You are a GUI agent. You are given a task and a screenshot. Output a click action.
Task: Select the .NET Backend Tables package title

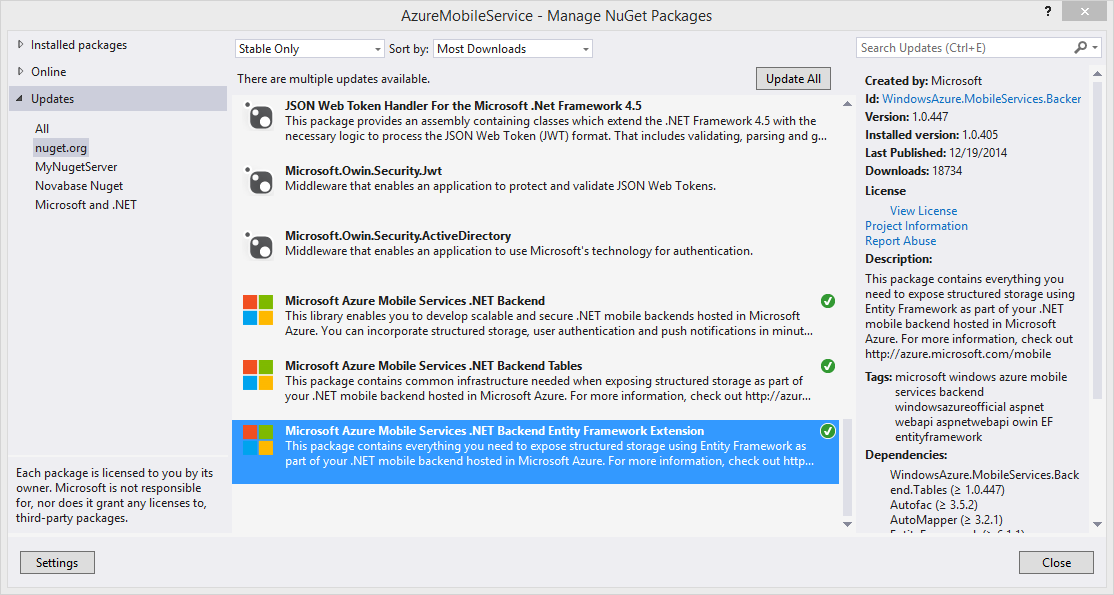[x=433, y=365]
